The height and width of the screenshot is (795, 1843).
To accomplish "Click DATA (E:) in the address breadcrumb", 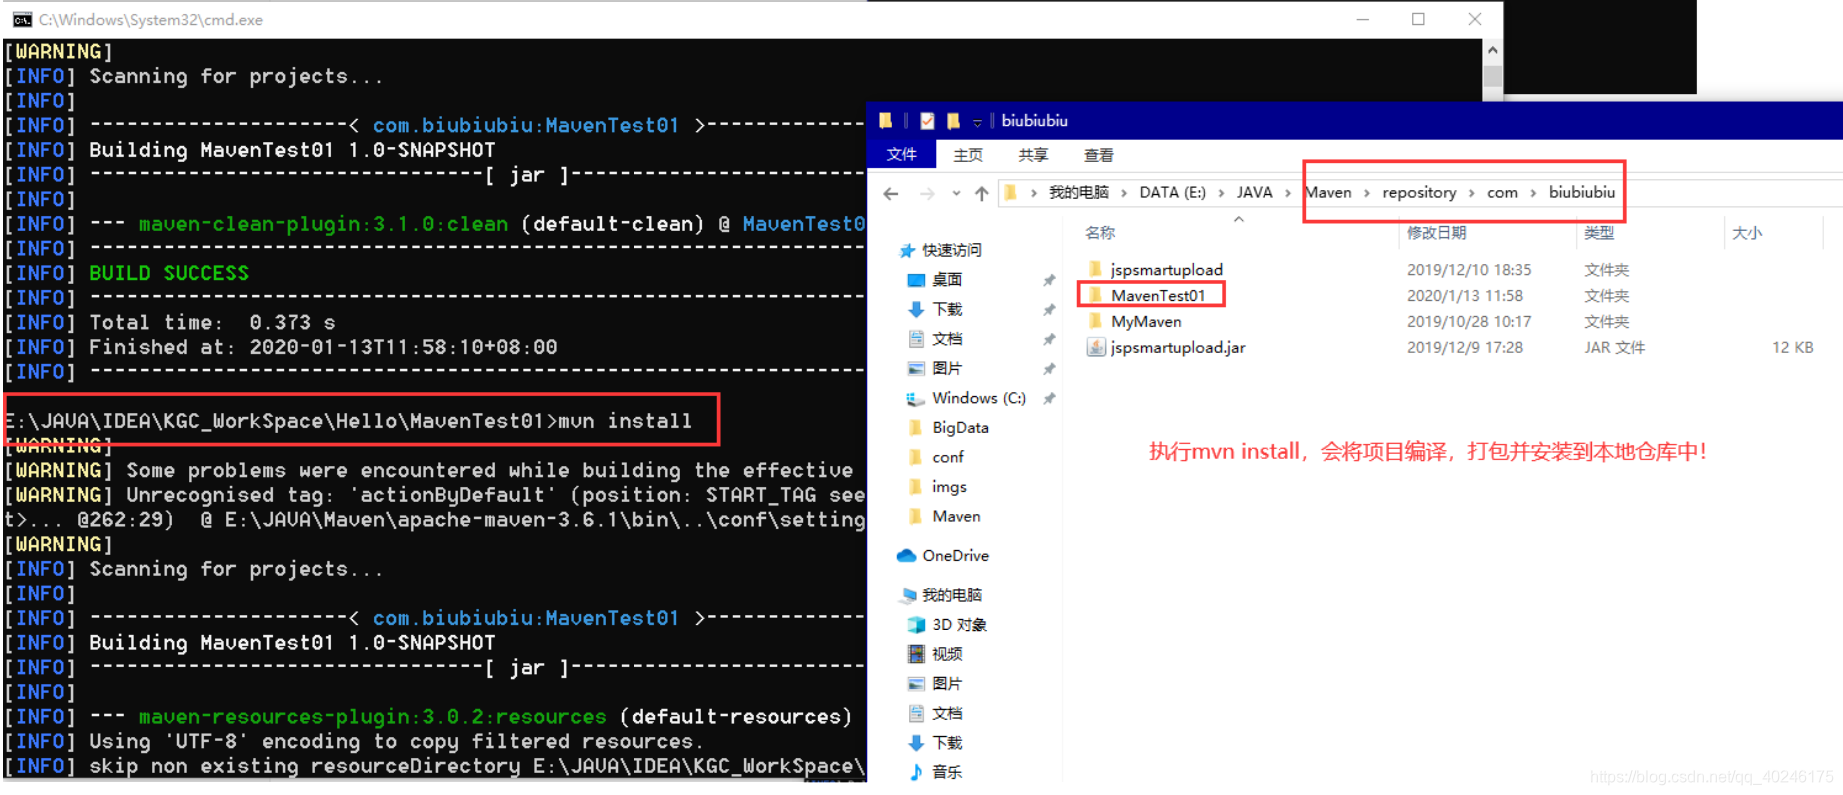I will pos(1172,192).
